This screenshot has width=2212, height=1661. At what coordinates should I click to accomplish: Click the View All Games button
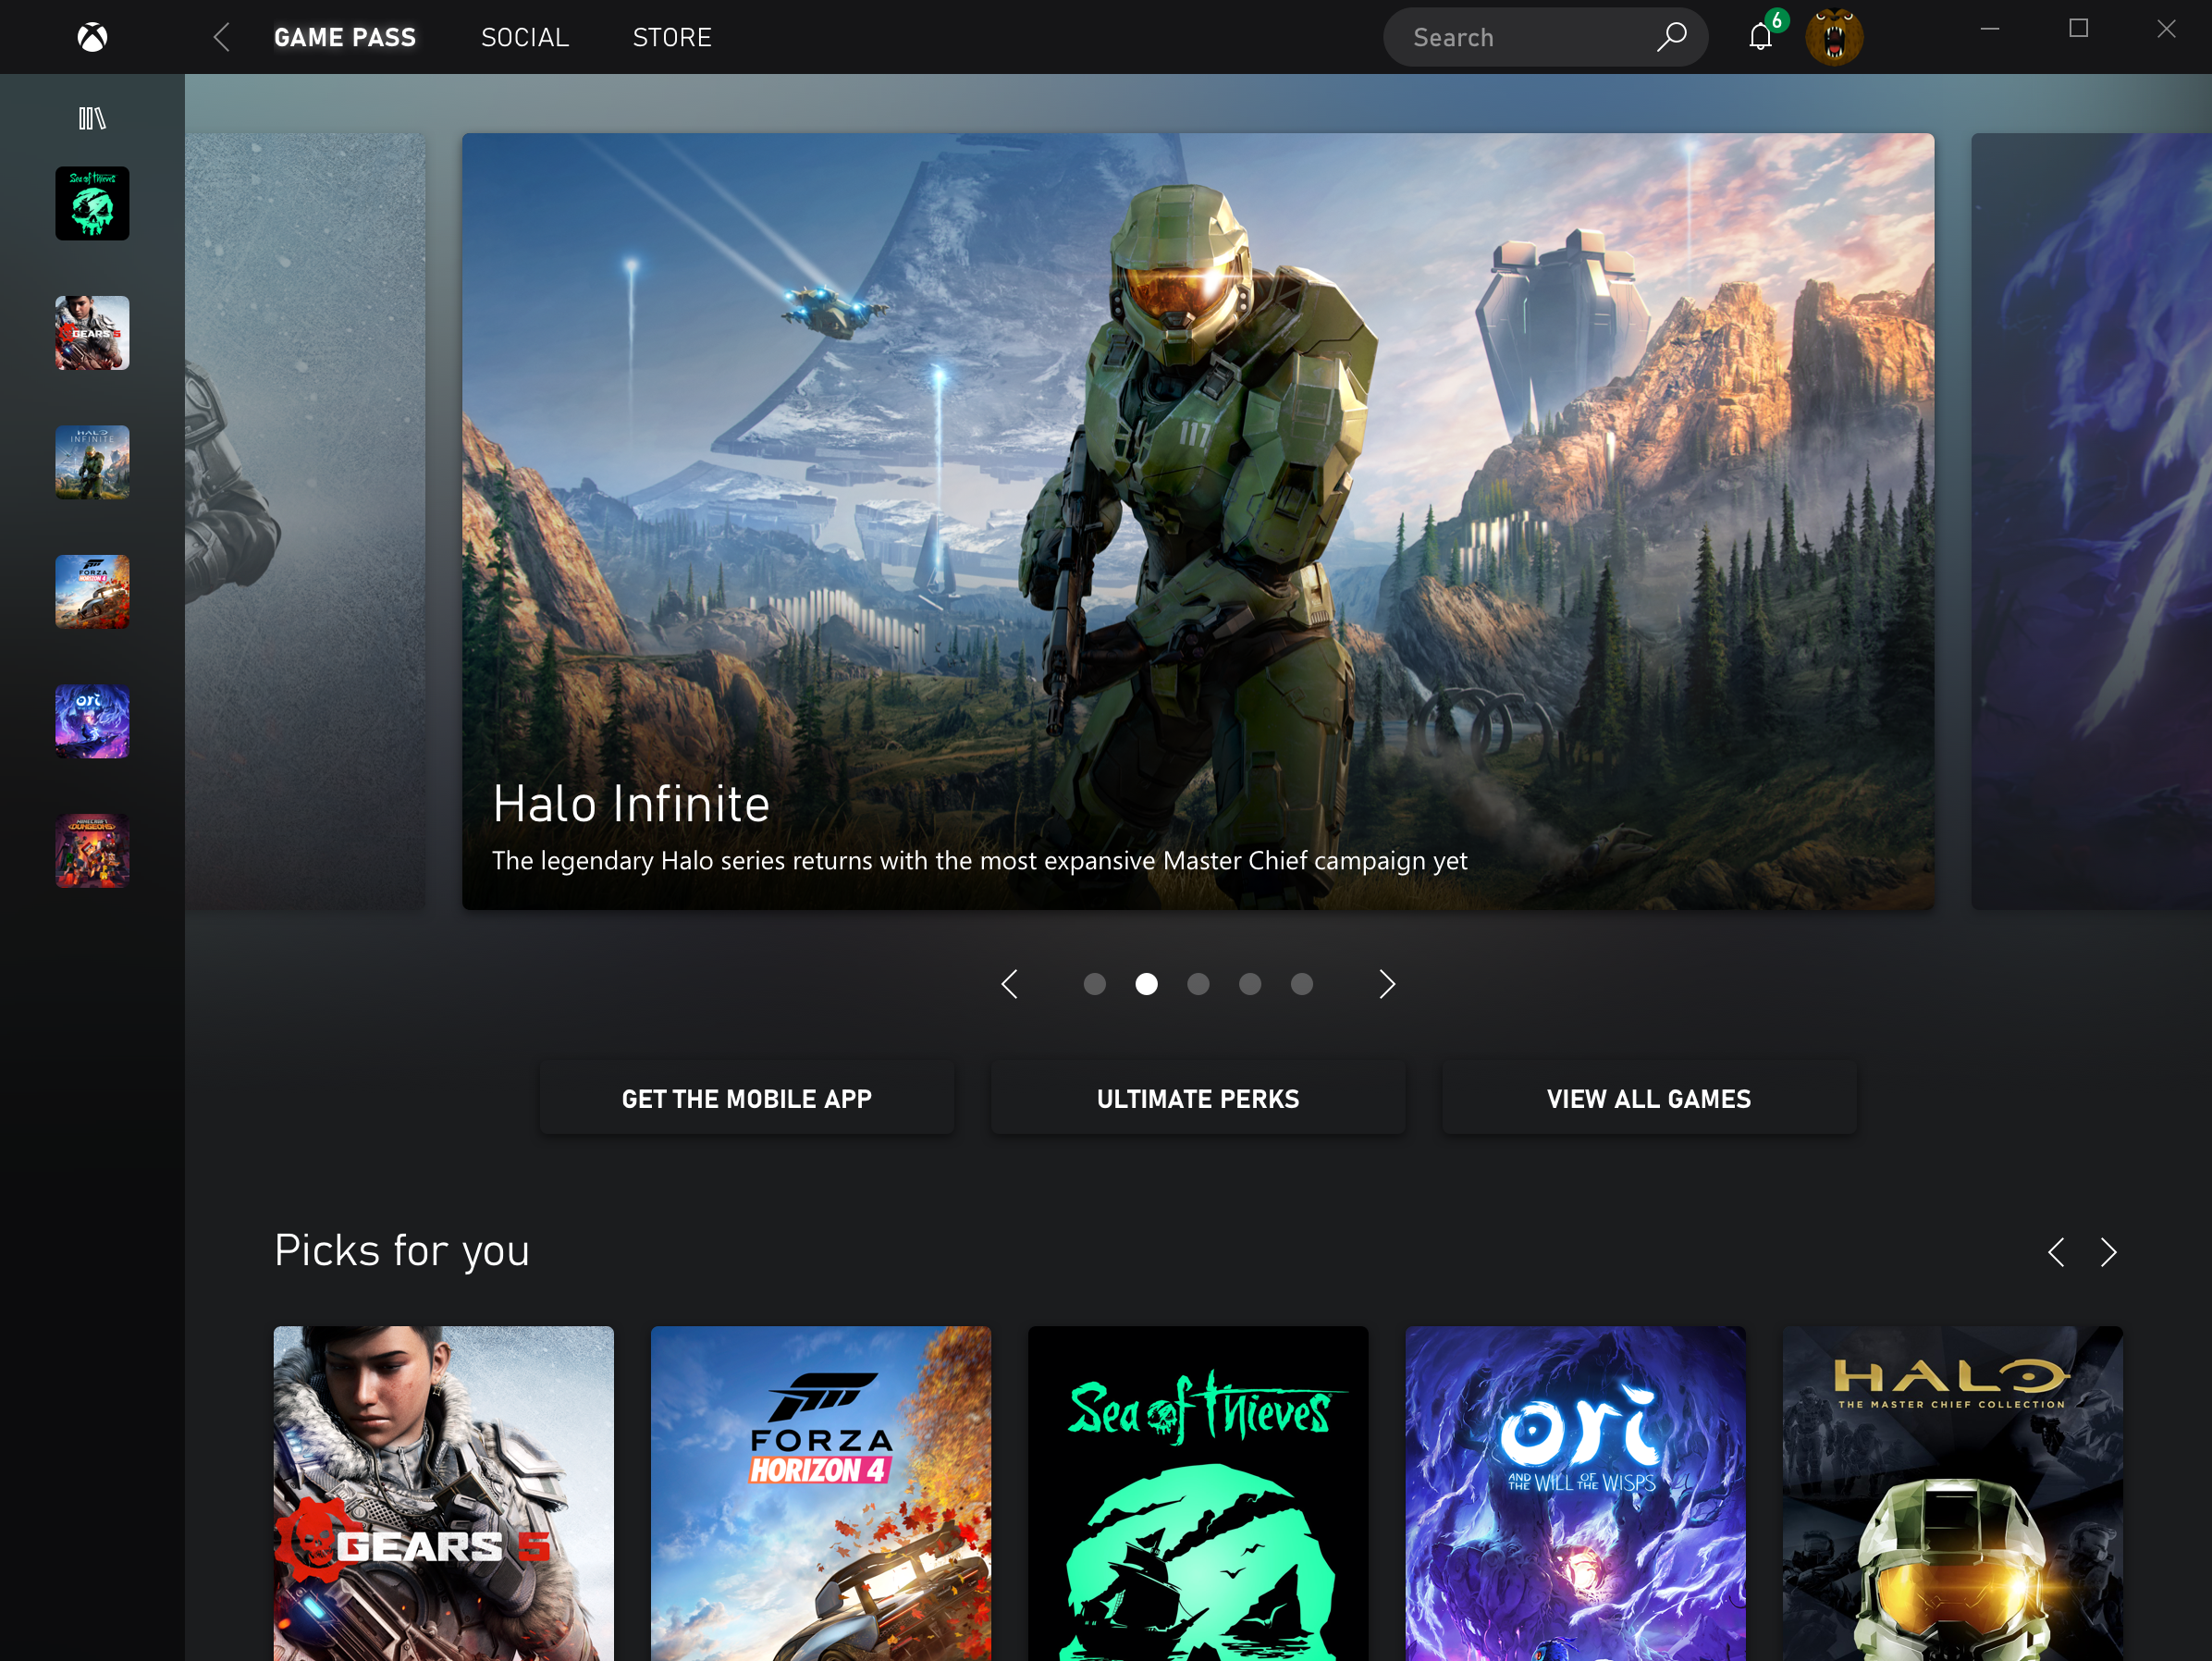(x=1648, y=1097)
